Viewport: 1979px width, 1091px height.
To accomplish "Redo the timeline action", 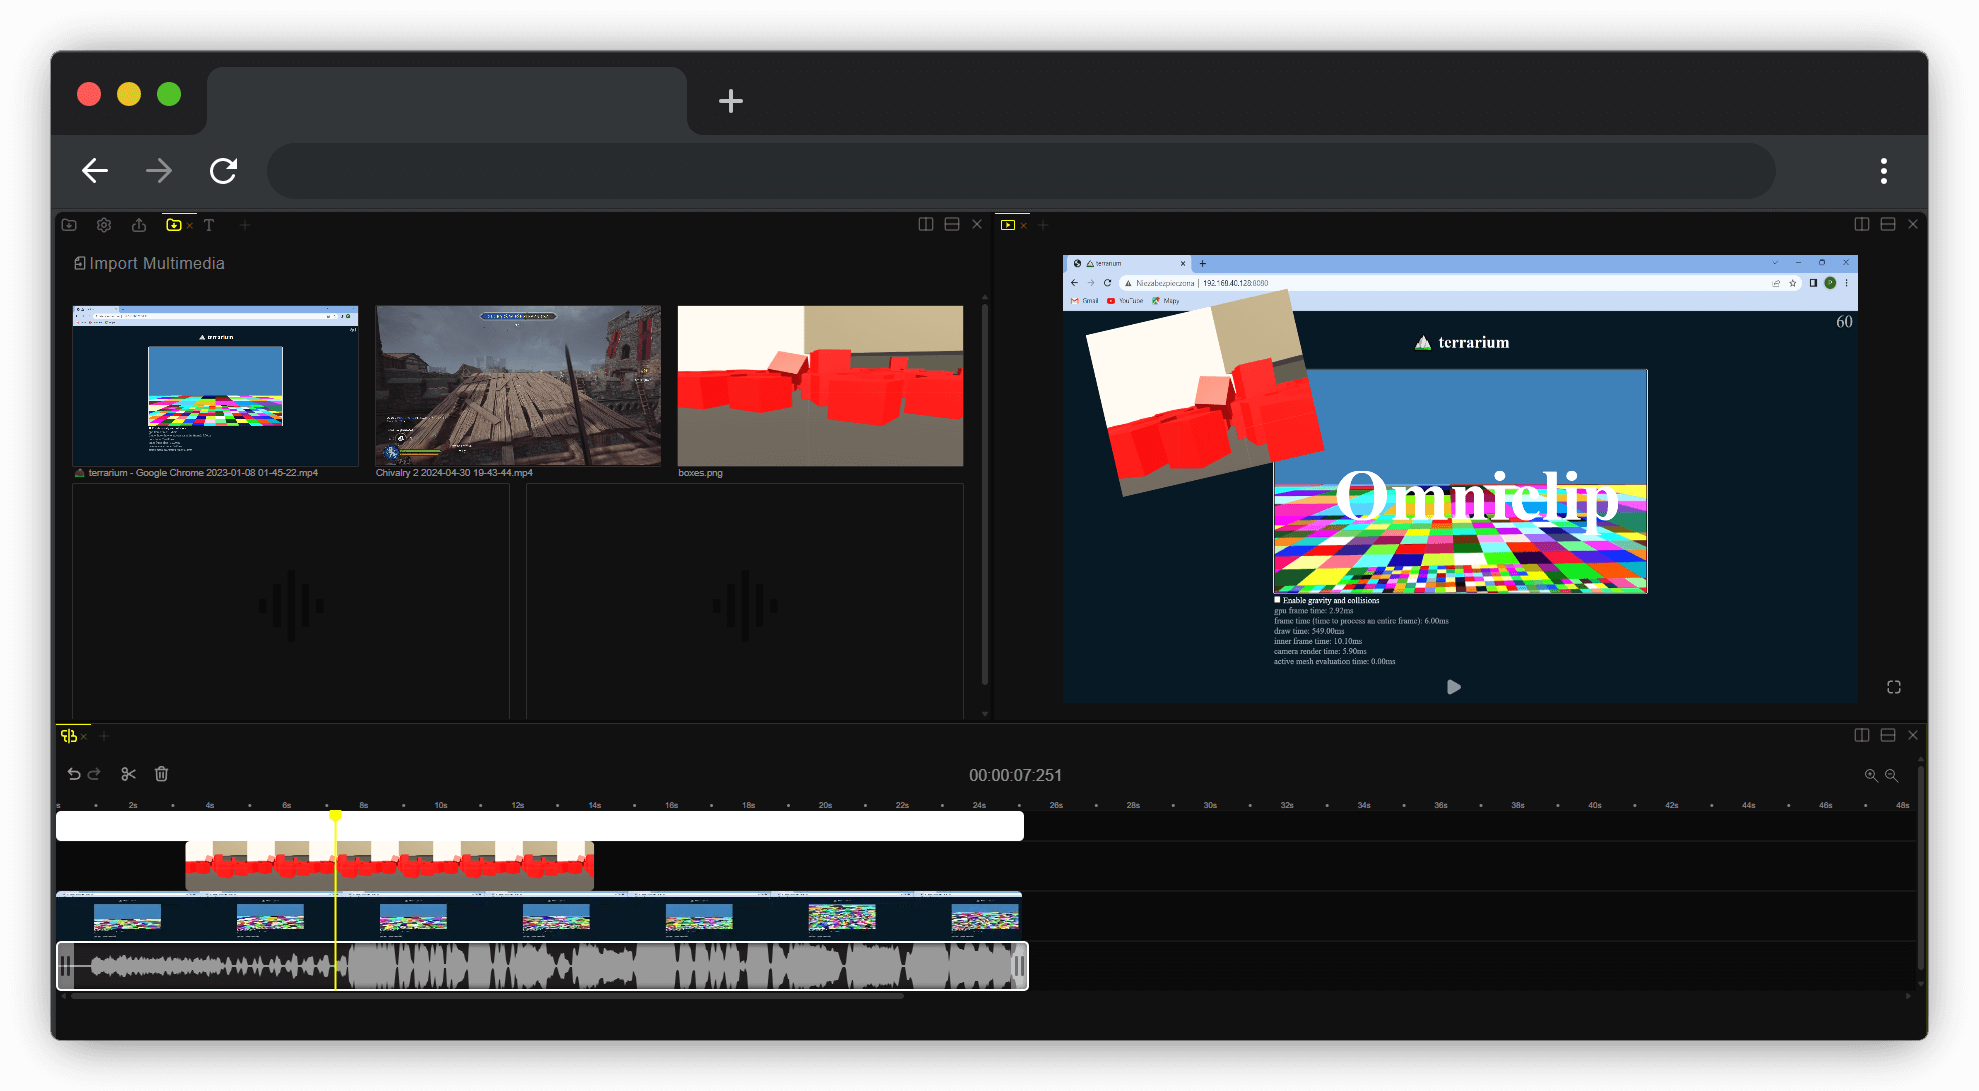I will 94,774.
